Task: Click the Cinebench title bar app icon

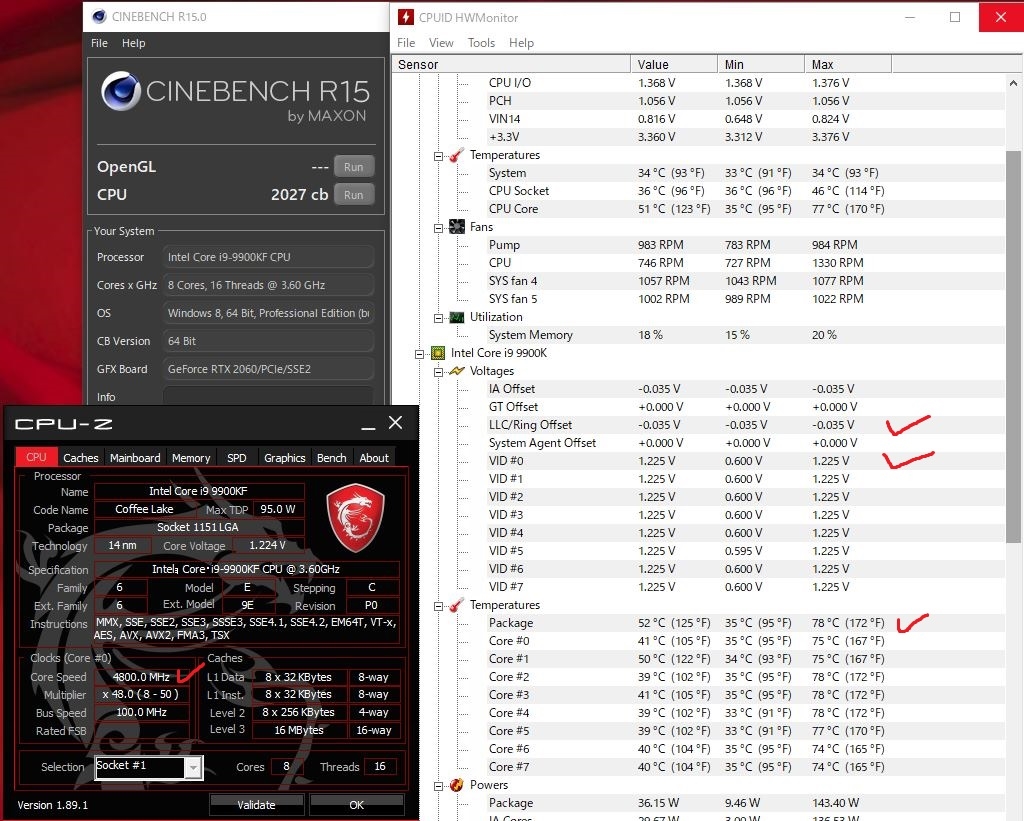Action: coord(99,16)
